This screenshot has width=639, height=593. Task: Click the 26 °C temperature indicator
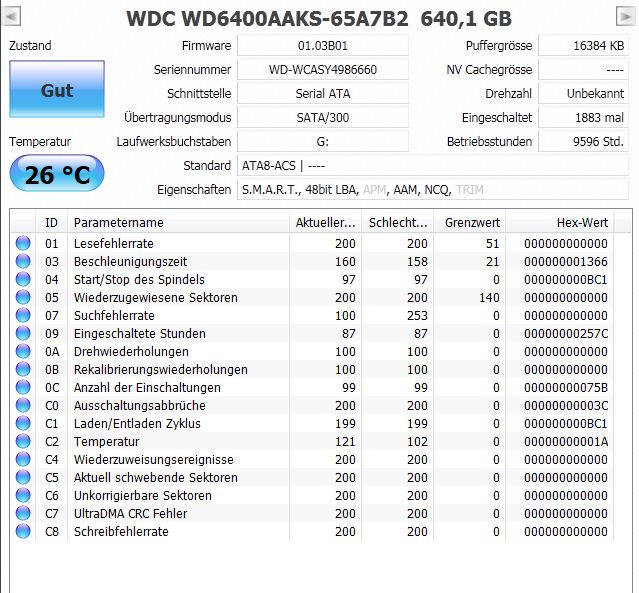(x=57, y=174)
